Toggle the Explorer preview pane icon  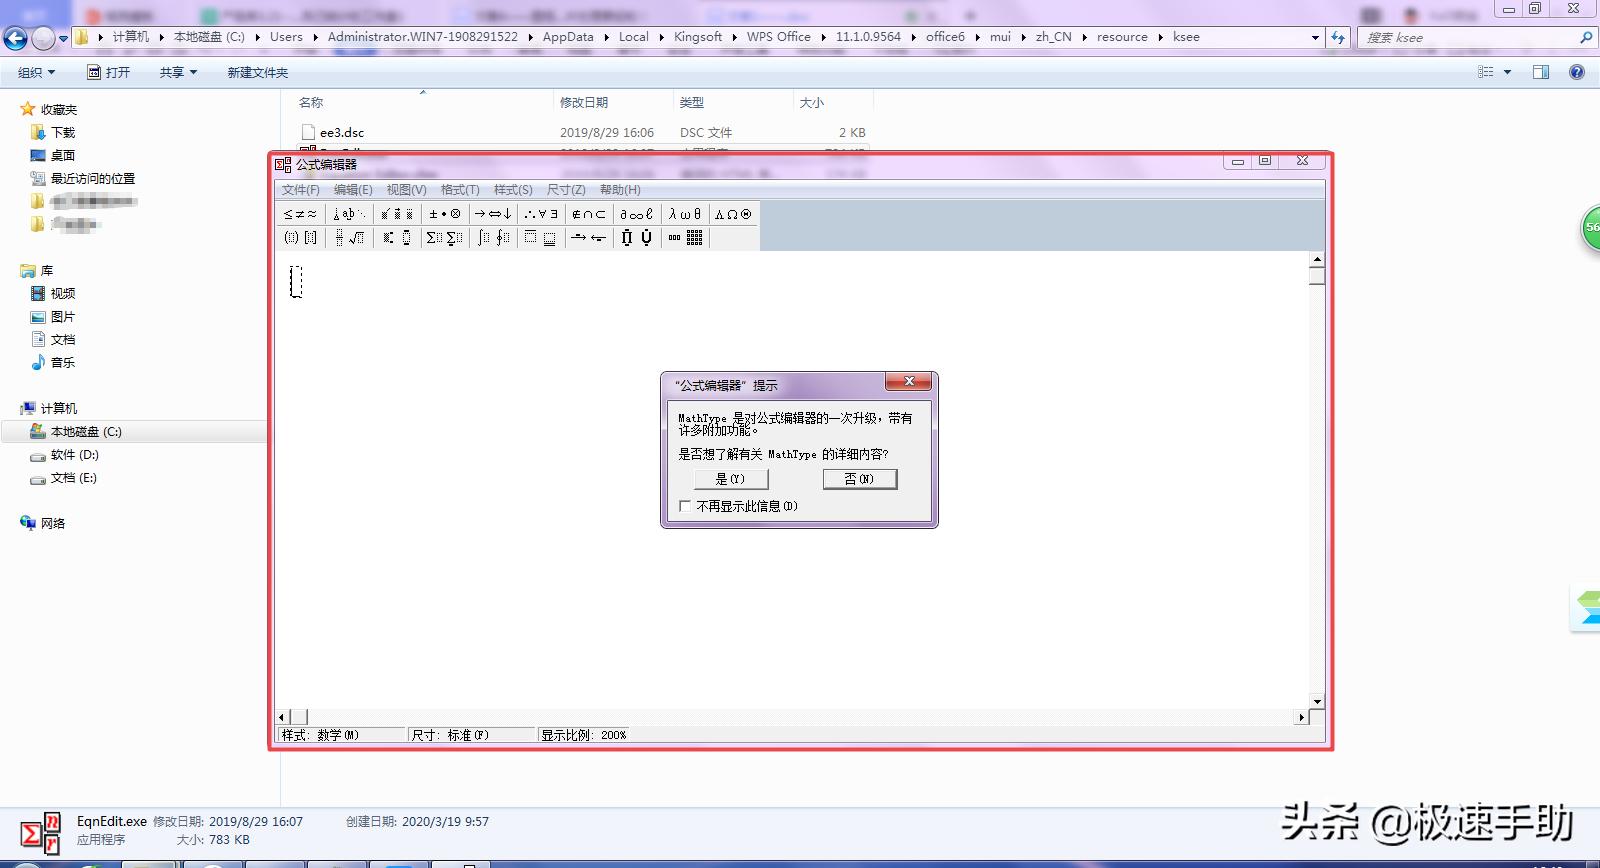[1541, 72]
